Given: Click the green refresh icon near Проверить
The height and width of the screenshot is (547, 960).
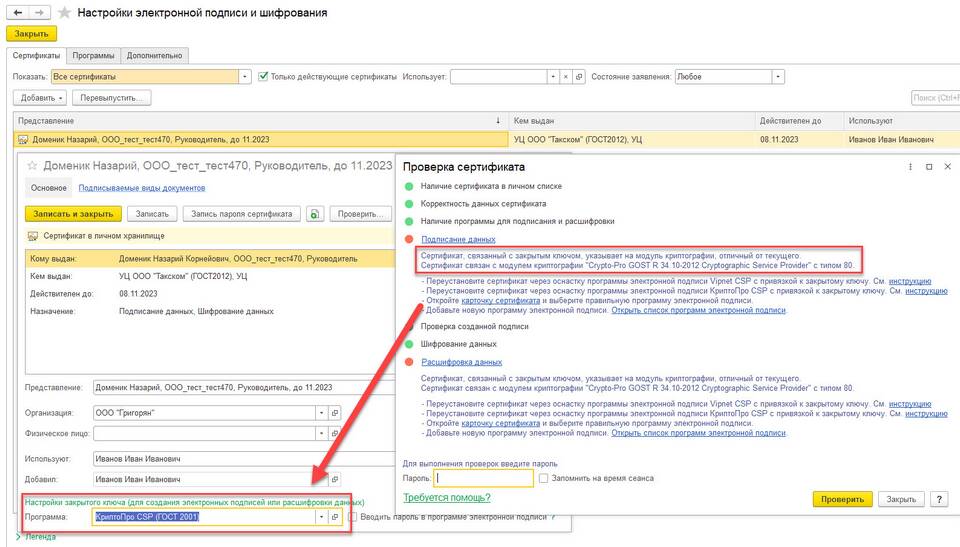Looking at the screenshot, I should click(x=315, y=214).
